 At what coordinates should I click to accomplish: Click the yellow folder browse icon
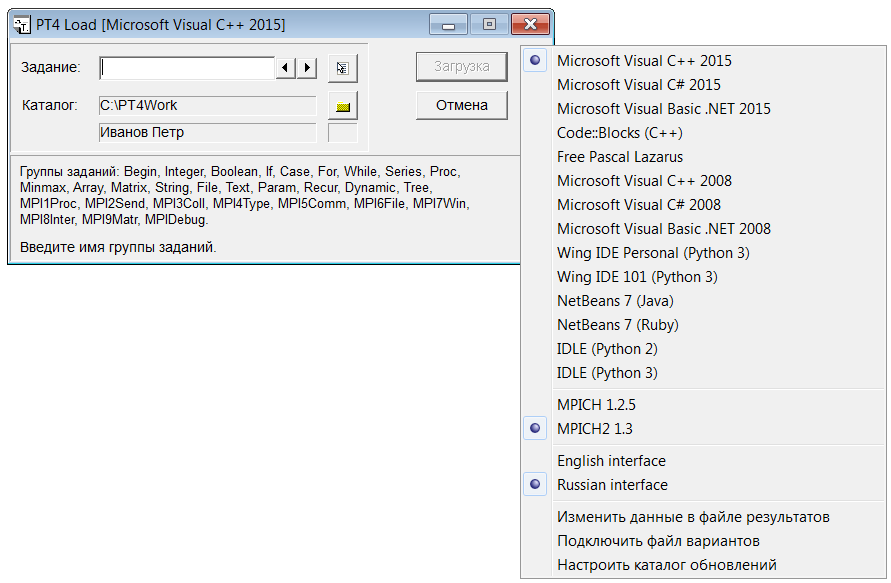coord(343,106)
